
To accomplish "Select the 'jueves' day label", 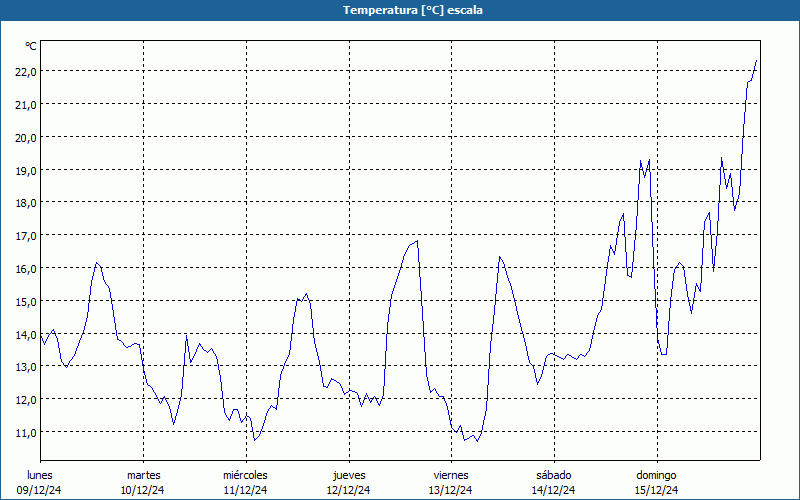I will click(349, 475).
